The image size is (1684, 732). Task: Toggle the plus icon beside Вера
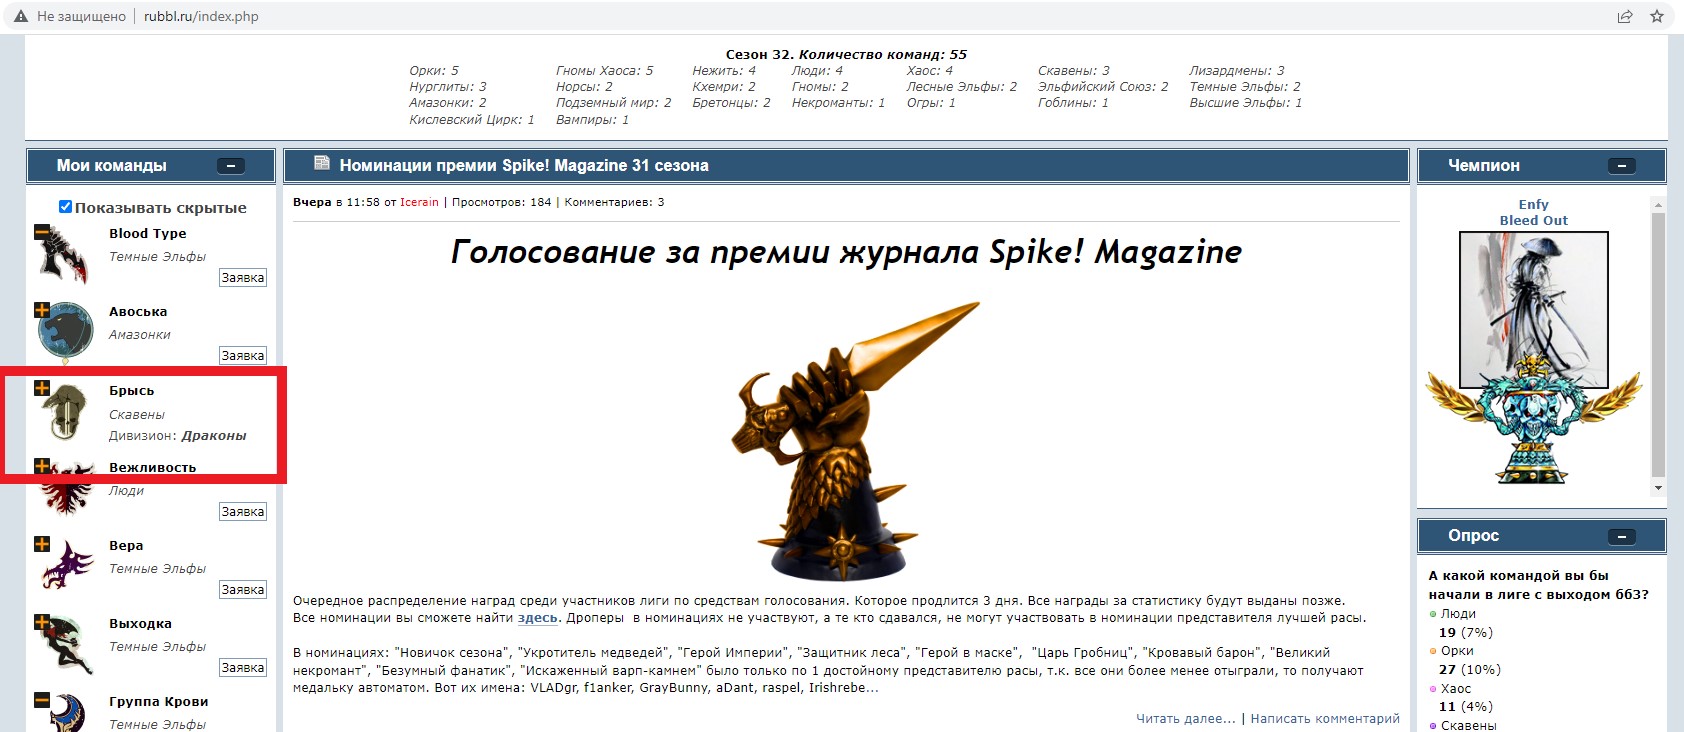click(x=42, y=544)
